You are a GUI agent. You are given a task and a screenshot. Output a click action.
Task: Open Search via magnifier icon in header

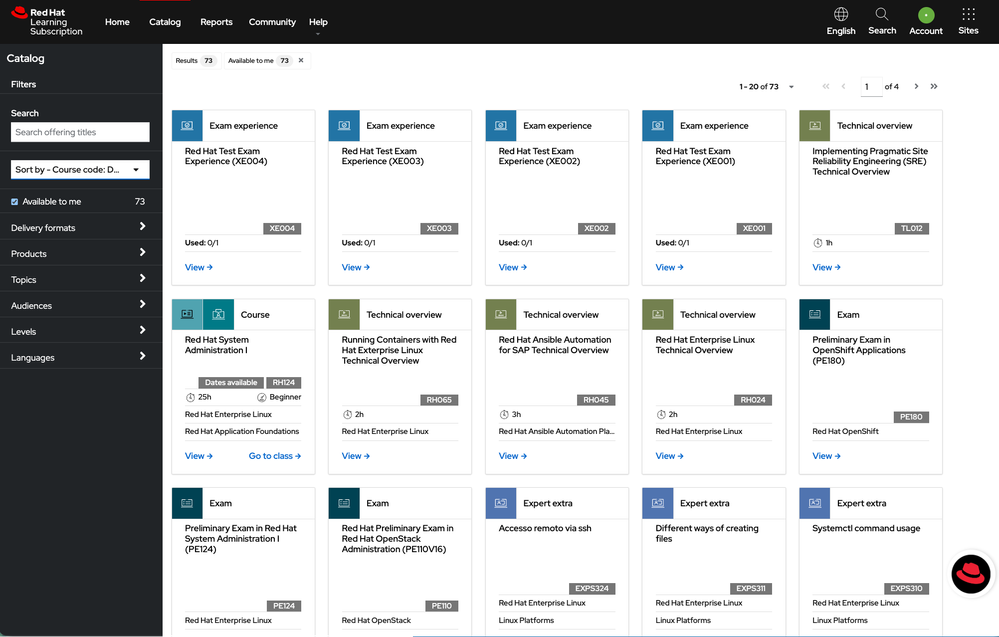(x=882, y=15)
